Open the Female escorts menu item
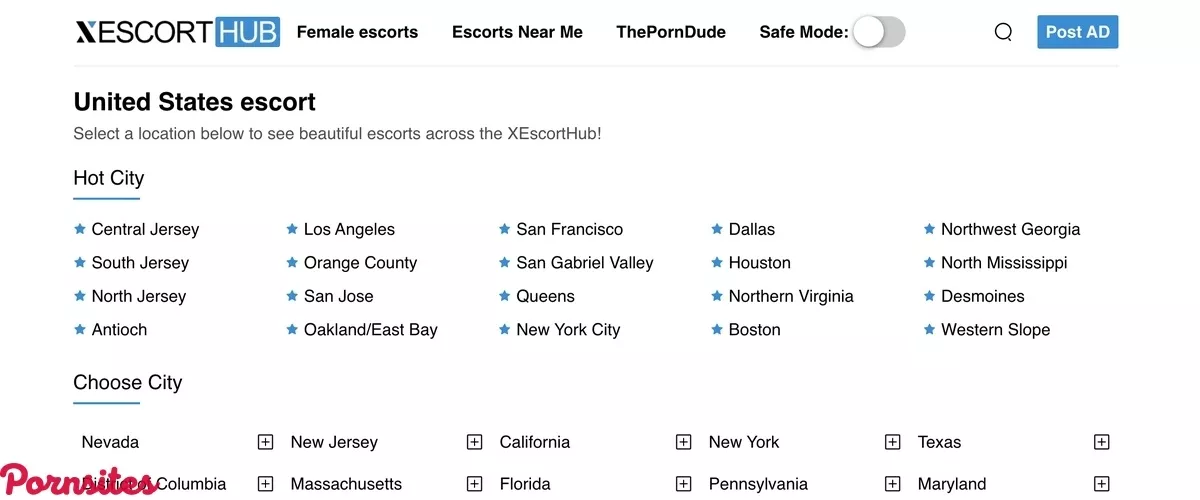The height and width of the screenshot is (500, 1200). point(357,32)
